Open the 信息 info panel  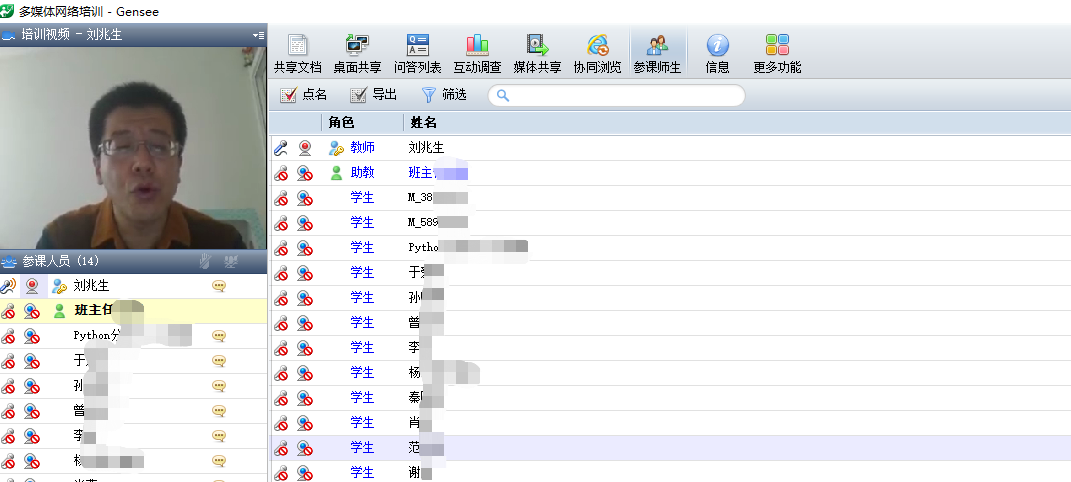click(717, 53)
